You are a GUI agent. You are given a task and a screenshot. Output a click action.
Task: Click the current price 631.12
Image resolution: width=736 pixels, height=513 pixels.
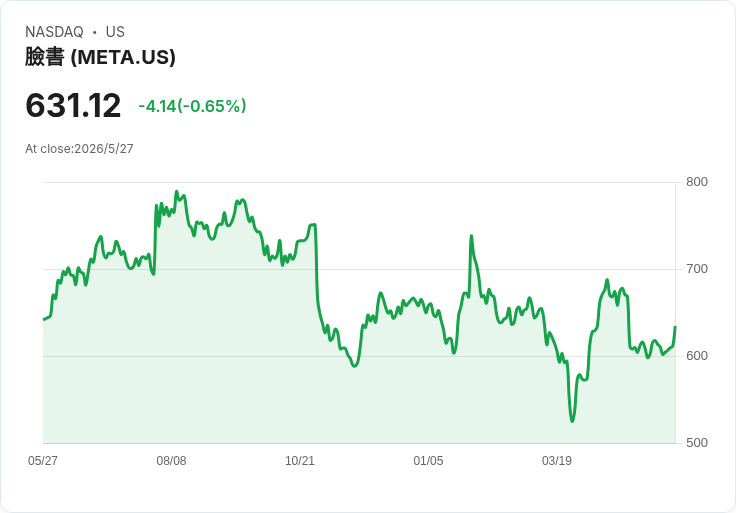[x=73, y=105]
